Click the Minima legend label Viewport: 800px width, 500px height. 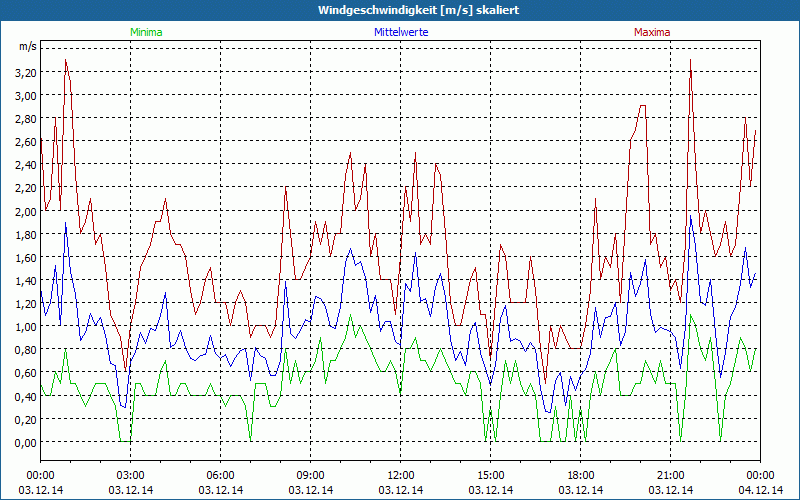(x=146, y=32)
